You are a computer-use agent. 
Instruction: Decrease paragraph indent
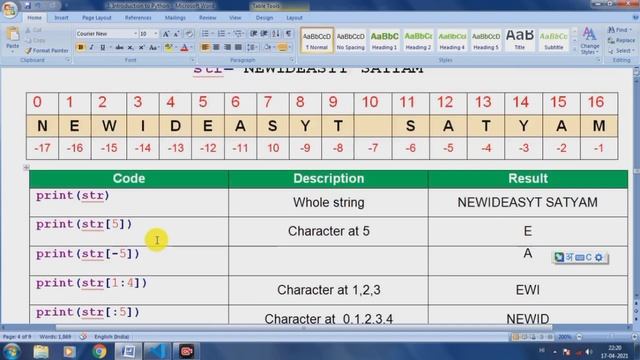tap(253, 34)
